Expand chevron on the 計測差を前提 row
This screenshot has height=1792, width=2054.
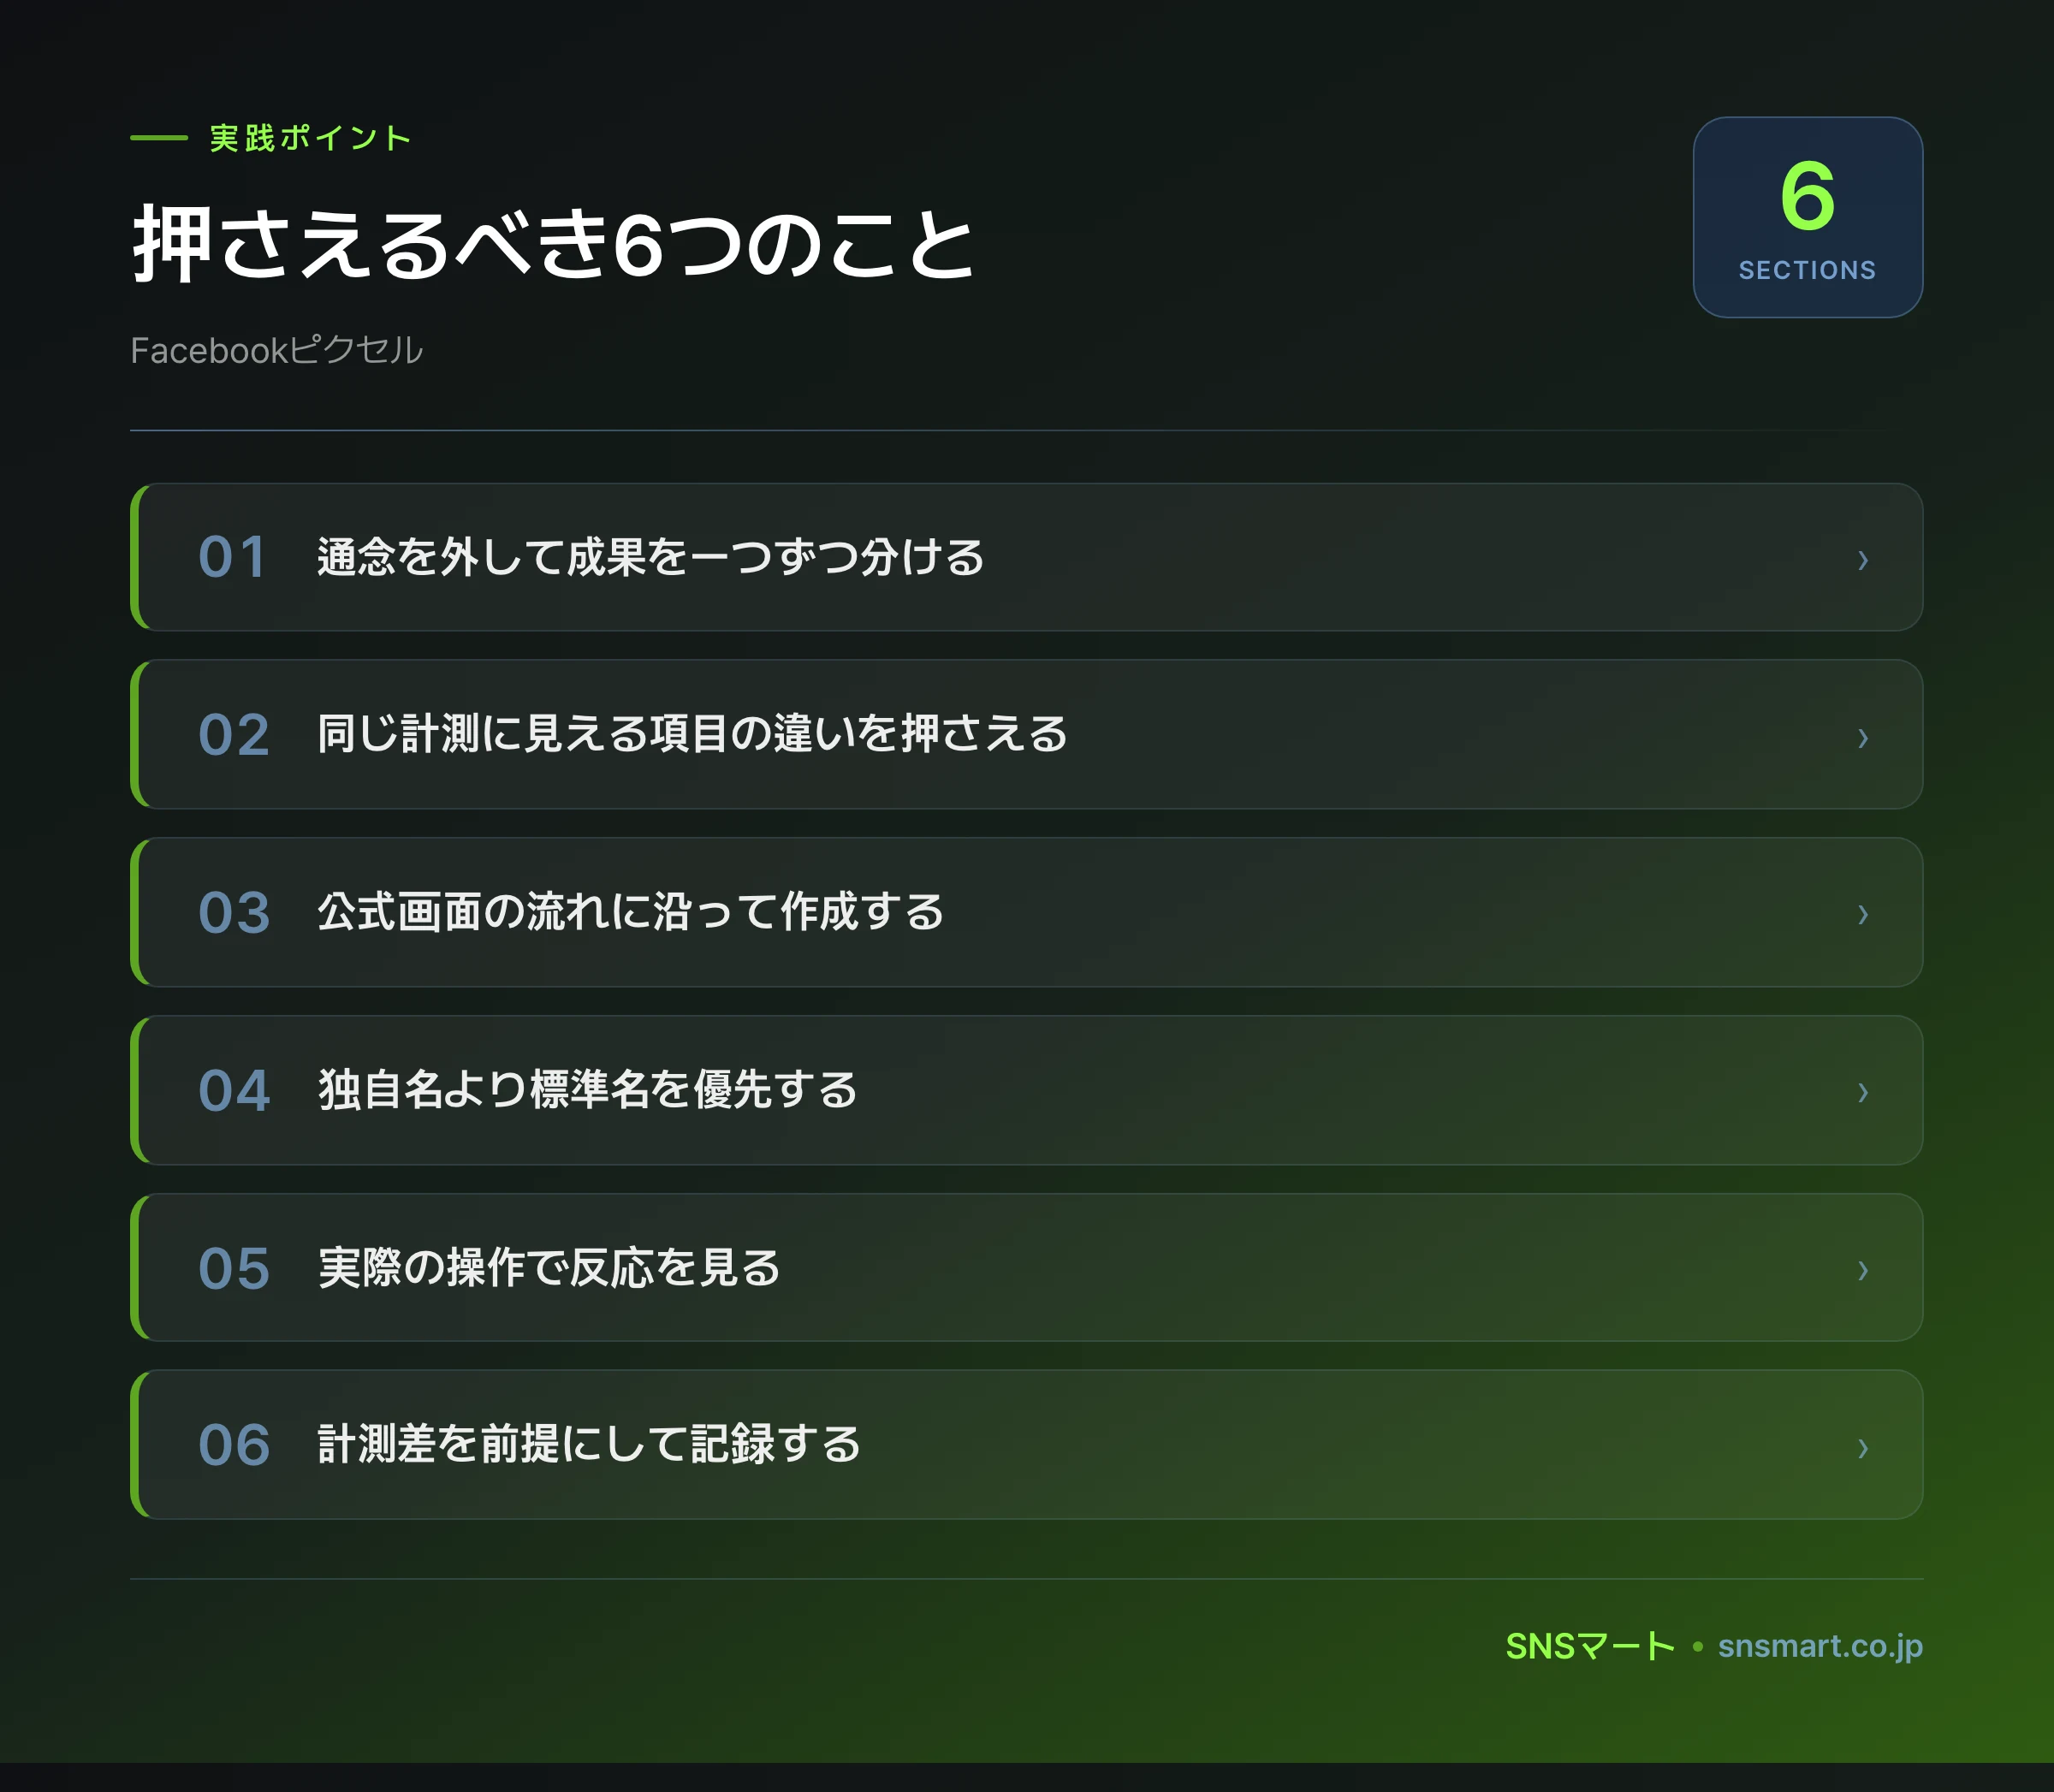pyautogui.click(x=1862, y=1448)
